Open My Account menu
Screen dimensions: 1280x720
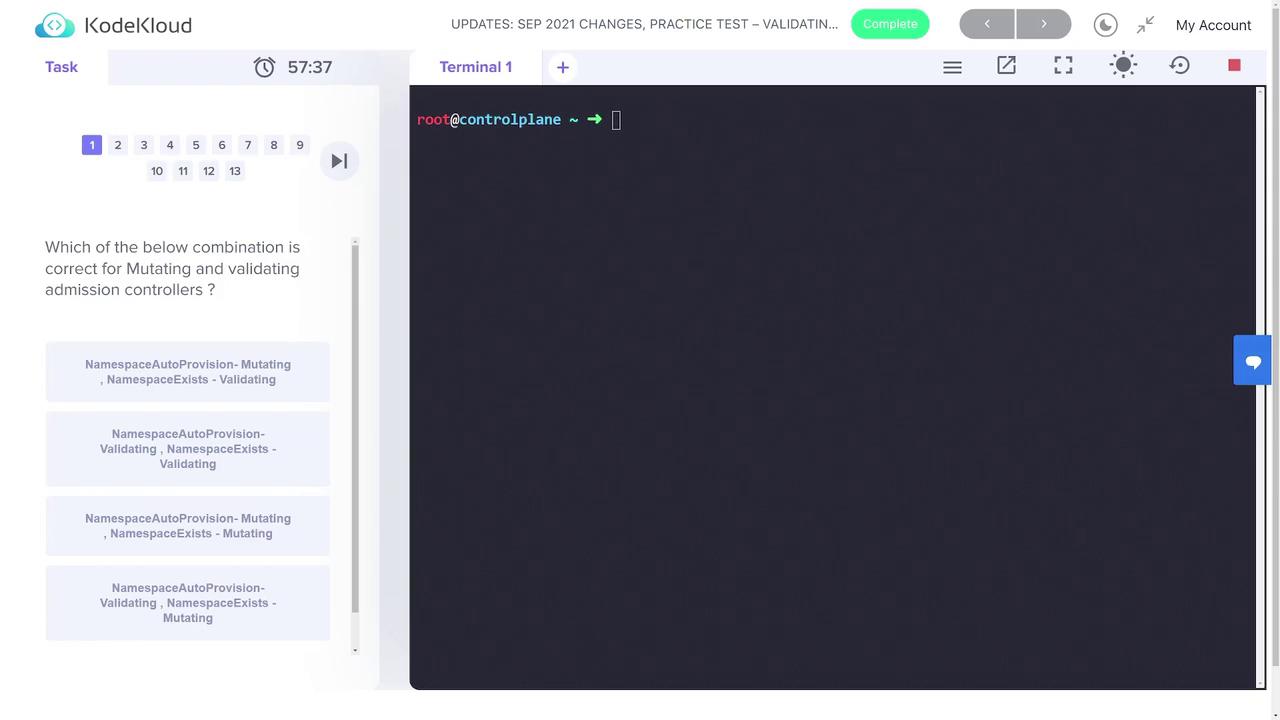[1213, 25]
